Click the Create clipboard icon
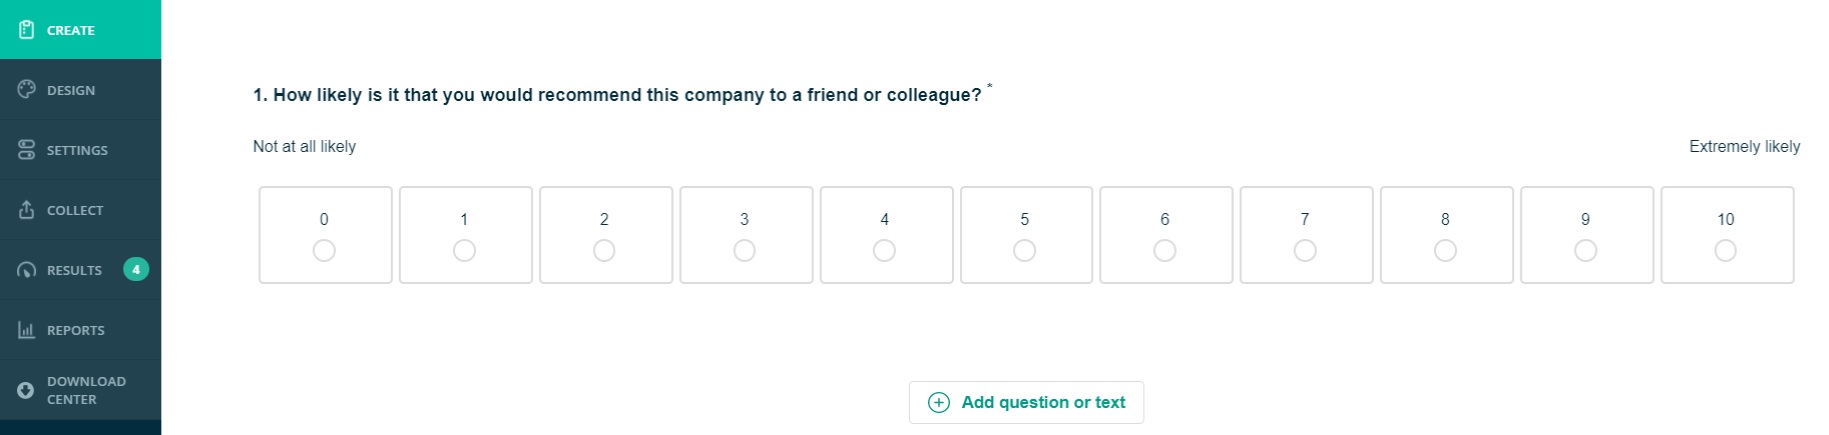 click(27, 30)
